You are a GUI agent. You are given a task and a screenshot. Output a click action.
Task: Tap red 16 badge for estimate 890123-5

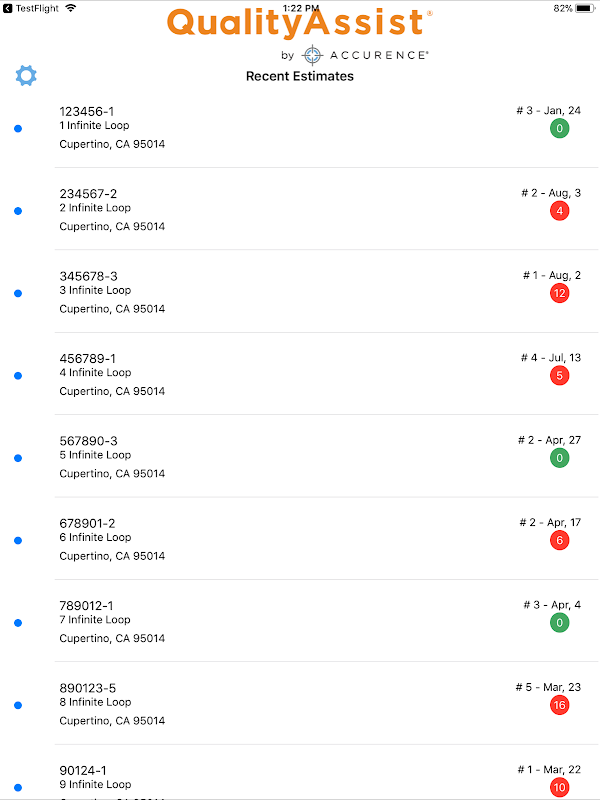(560, 705)
